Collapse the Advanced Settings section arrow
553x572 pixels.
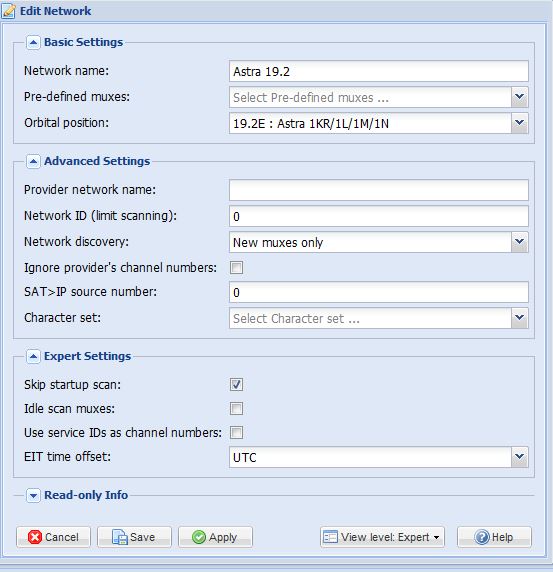click(33, 161)
